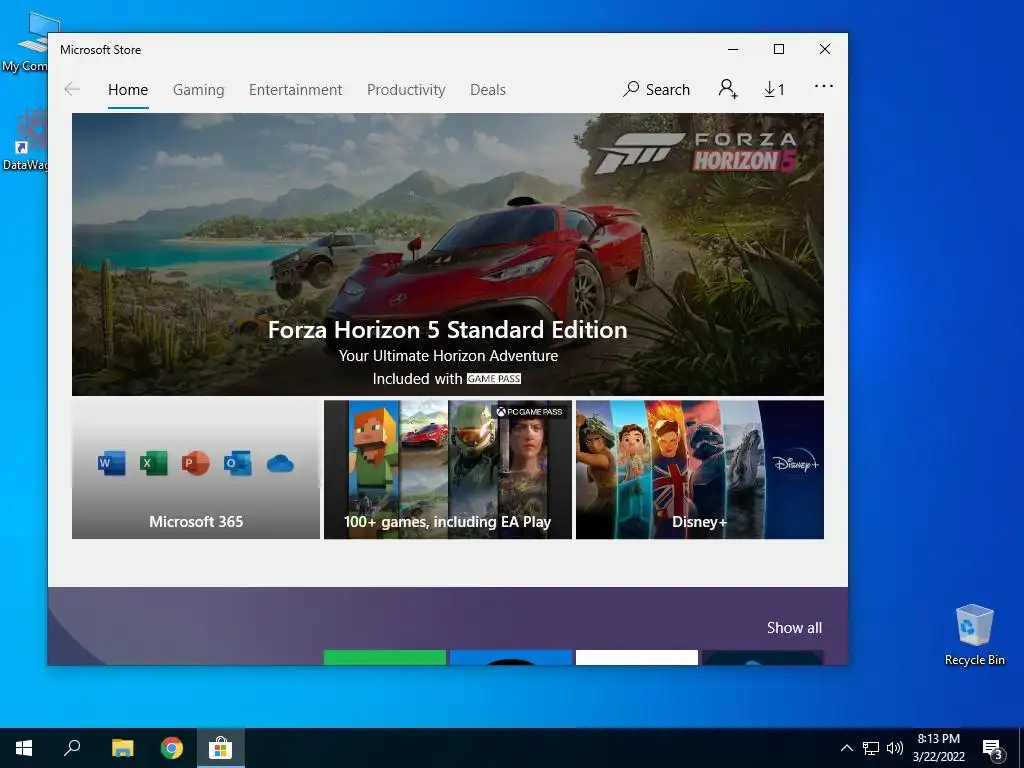The image size is (1024, 768).
Task: Select Microsoft Store taskbar icon
Action: (221, 748)
